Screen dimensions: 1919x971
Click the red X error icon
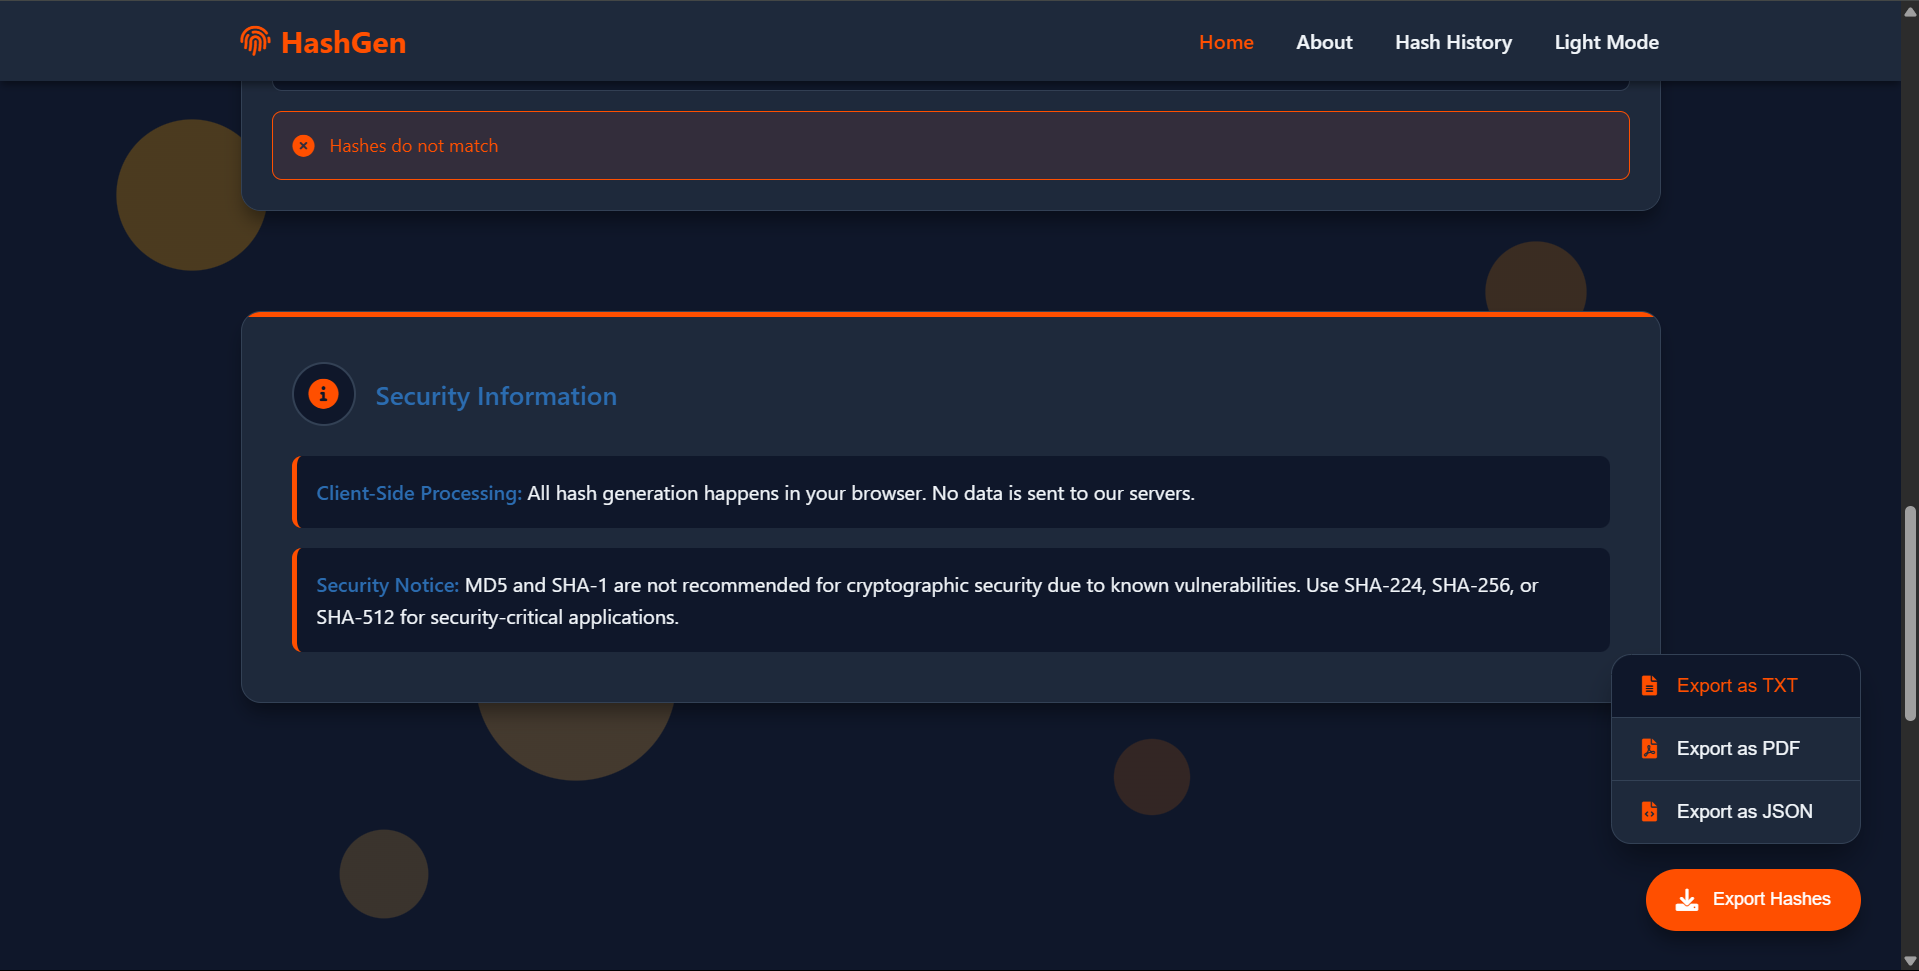click(x=303, y=146)
